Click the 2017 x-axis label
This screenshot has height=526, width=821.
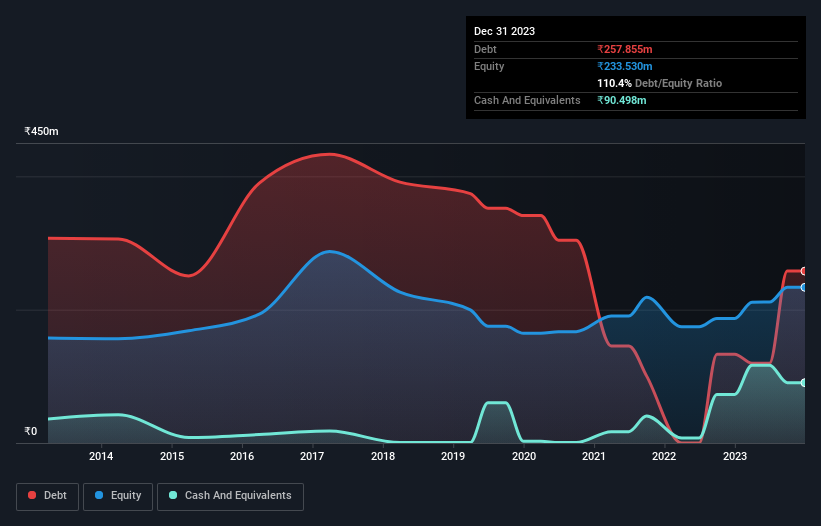point(312,456)
